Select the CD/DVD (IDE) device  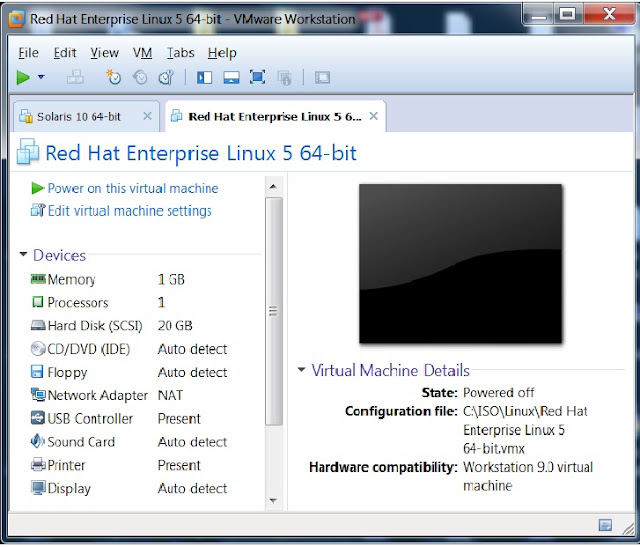coord(89,349)
